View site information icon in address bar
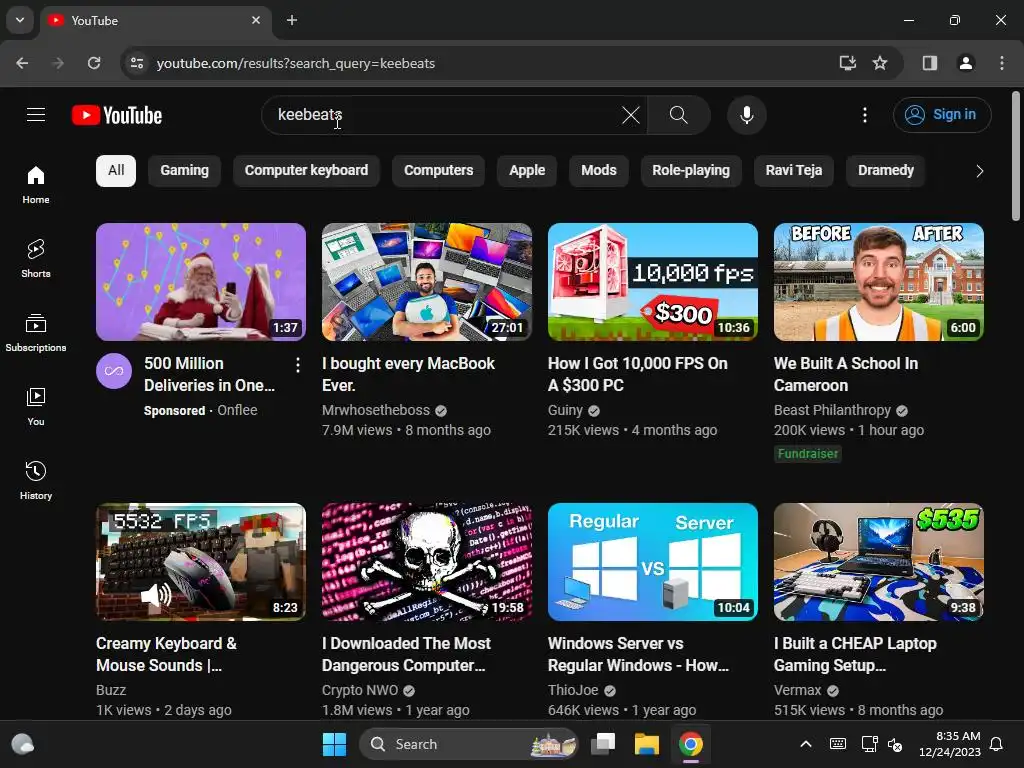Screen dimensions: 1024x768 tap(136, 63)
